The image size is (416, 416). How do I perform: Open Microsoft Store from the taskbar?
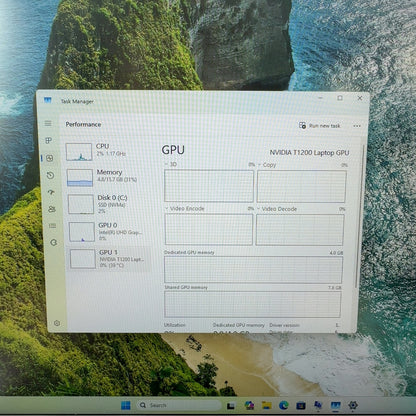[301, 406]
